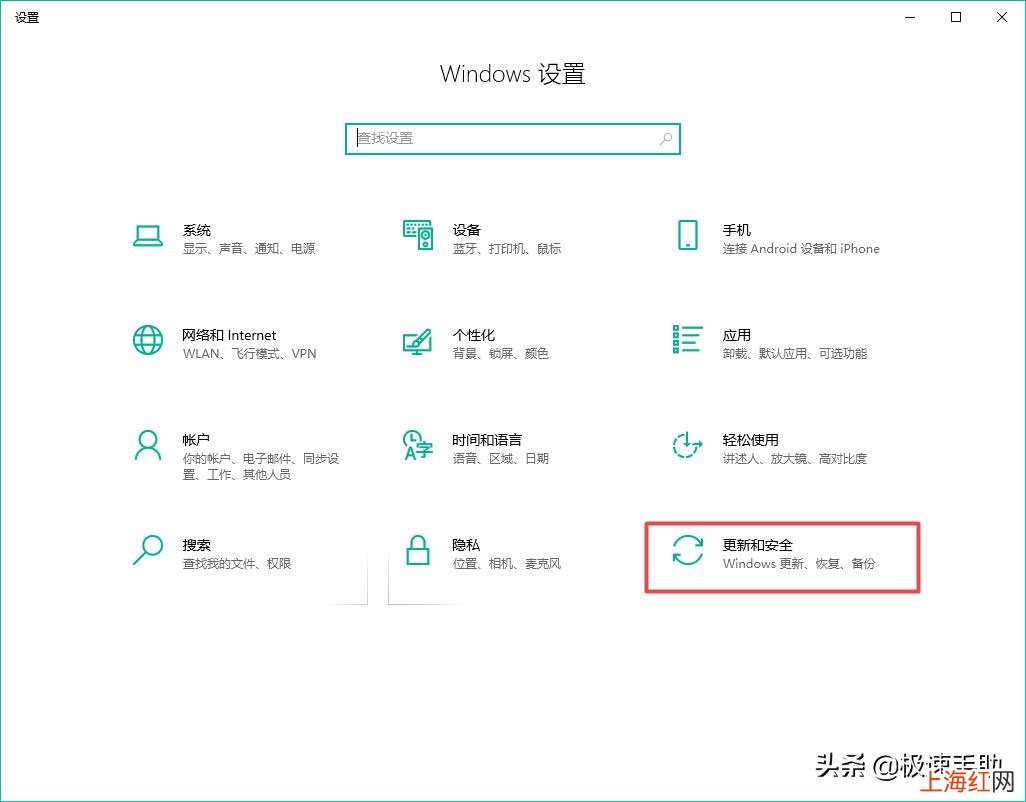Open the 个性化 paintbrush icon
Viewport: 1026px width, 802px height.
click(417, 341)
